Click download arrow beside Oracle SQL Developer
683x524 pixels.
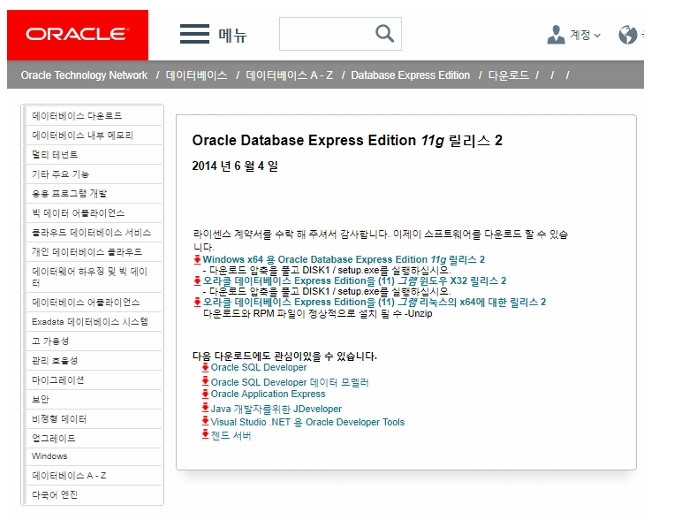click(x=205, y=368)
